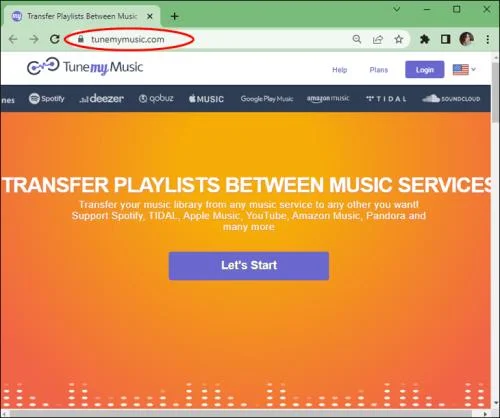Select the Spotify service icon
The width and height of the screenshot is (500, 418).
(x=46, y=99)
